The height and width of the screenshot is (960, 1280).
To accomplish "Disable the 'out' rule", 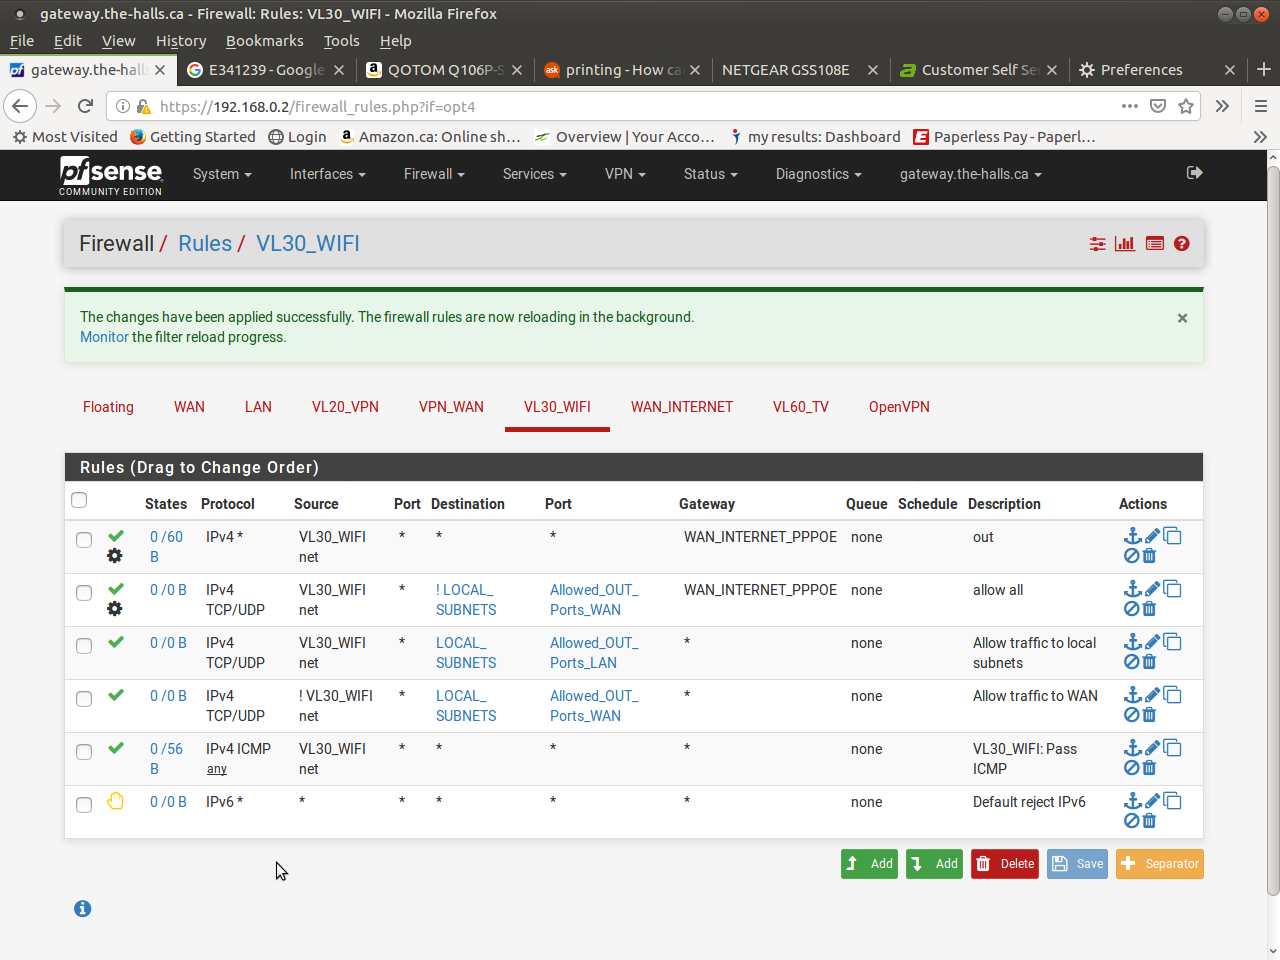I will (x=1131, y=556).
